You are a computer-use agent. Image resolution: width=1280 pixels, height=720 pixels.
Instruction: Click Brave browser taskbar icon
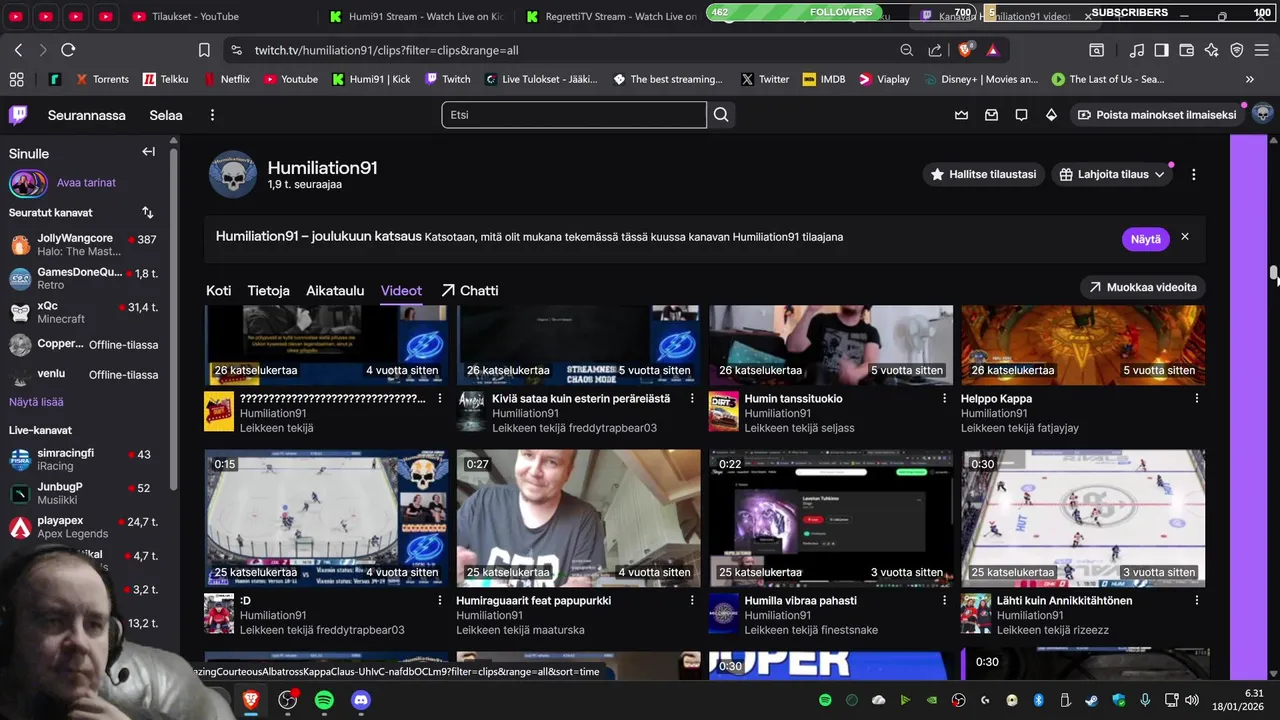251,700
